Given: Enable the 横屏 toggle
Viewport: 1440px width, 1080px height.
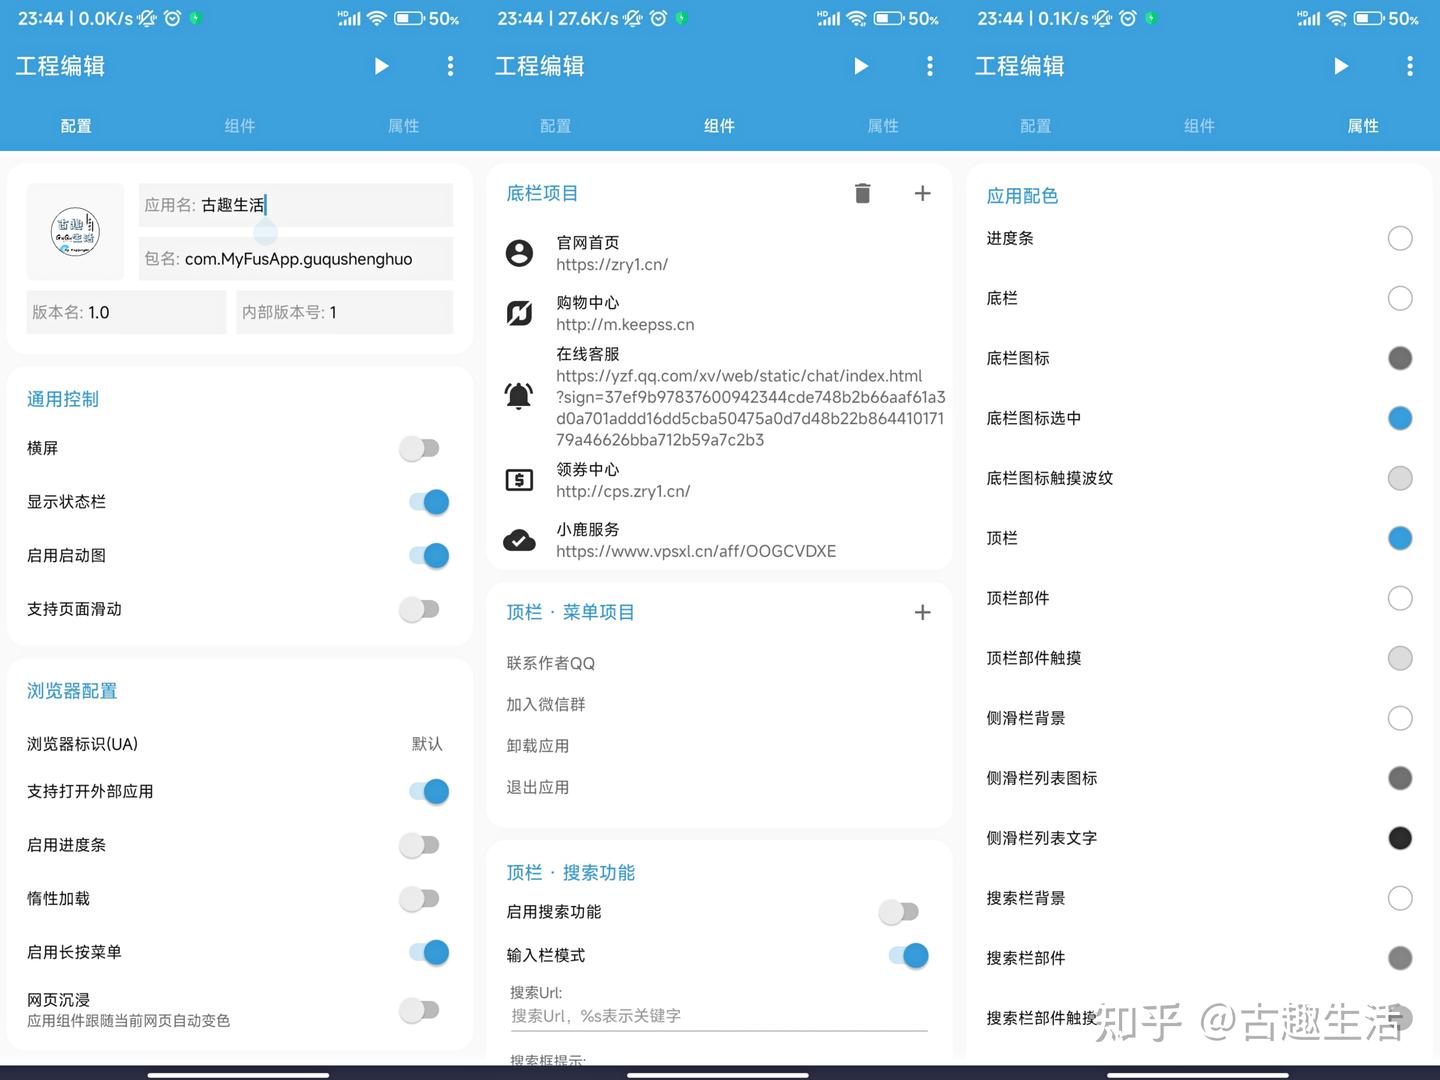Looking at the screenshot, I should click(419, 448).
